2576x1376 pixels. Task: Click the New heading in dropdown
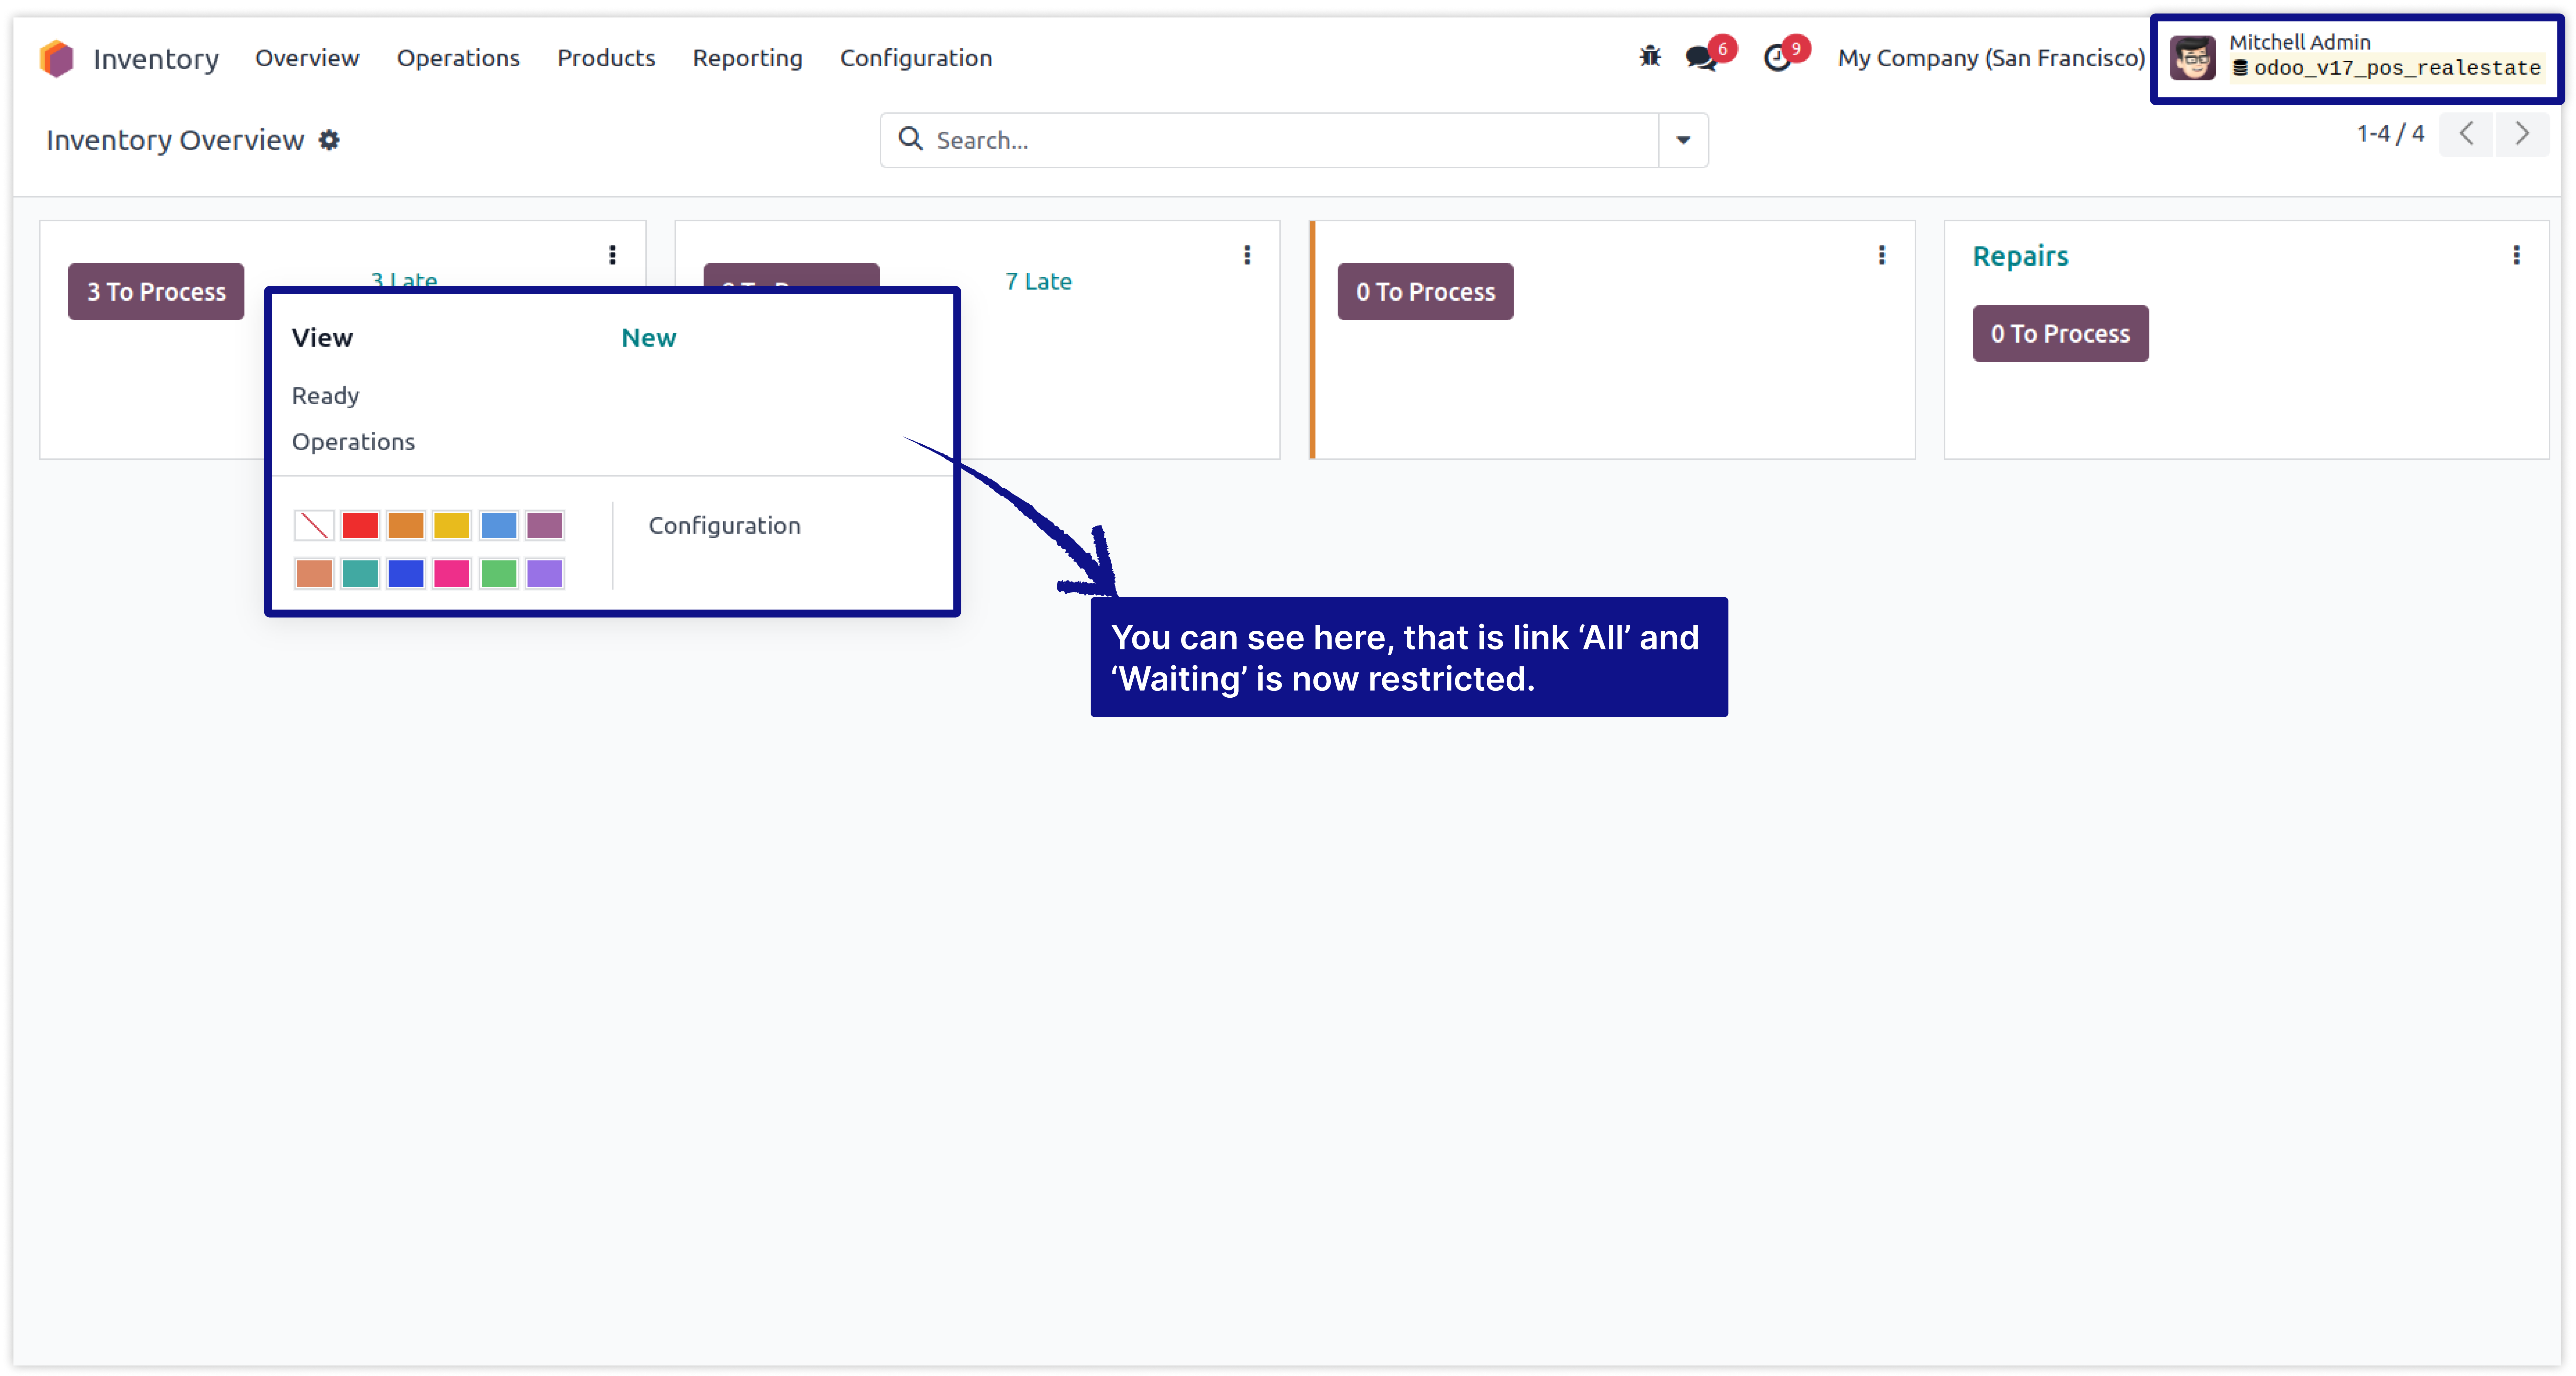[x=649, y=338]
